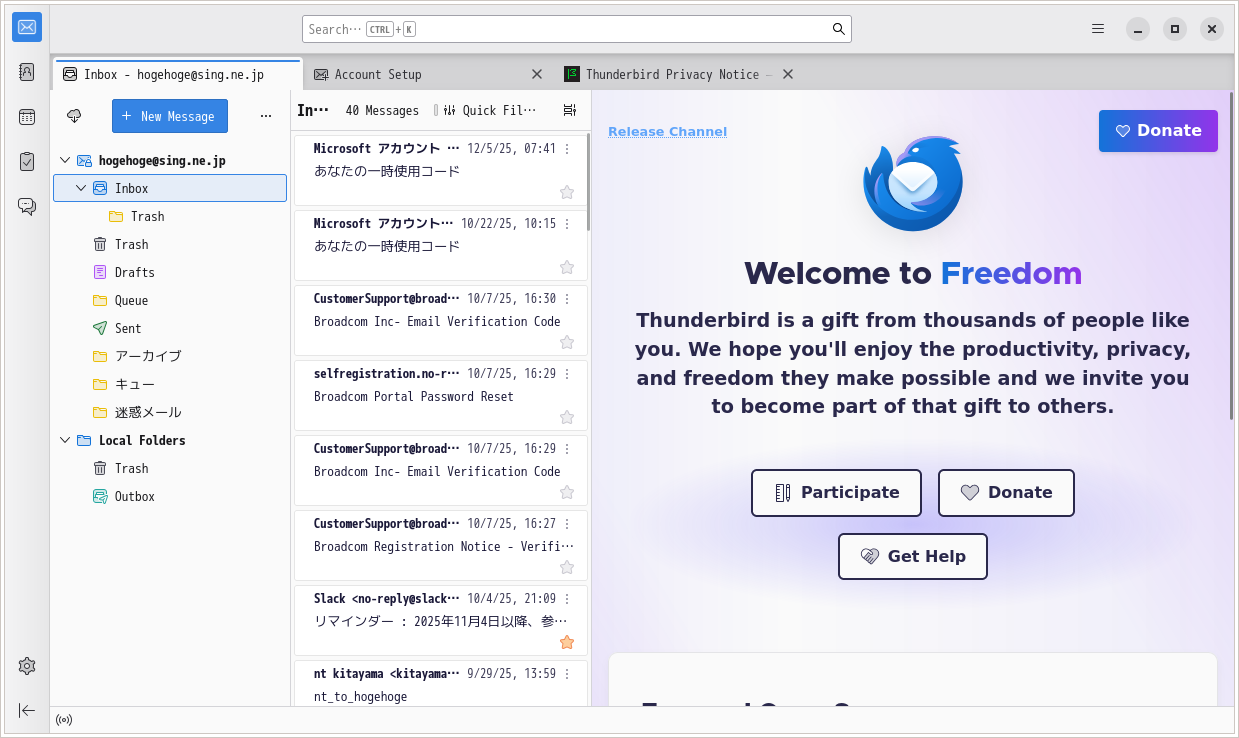Select the Outbox folder

(x=170, y=496)
